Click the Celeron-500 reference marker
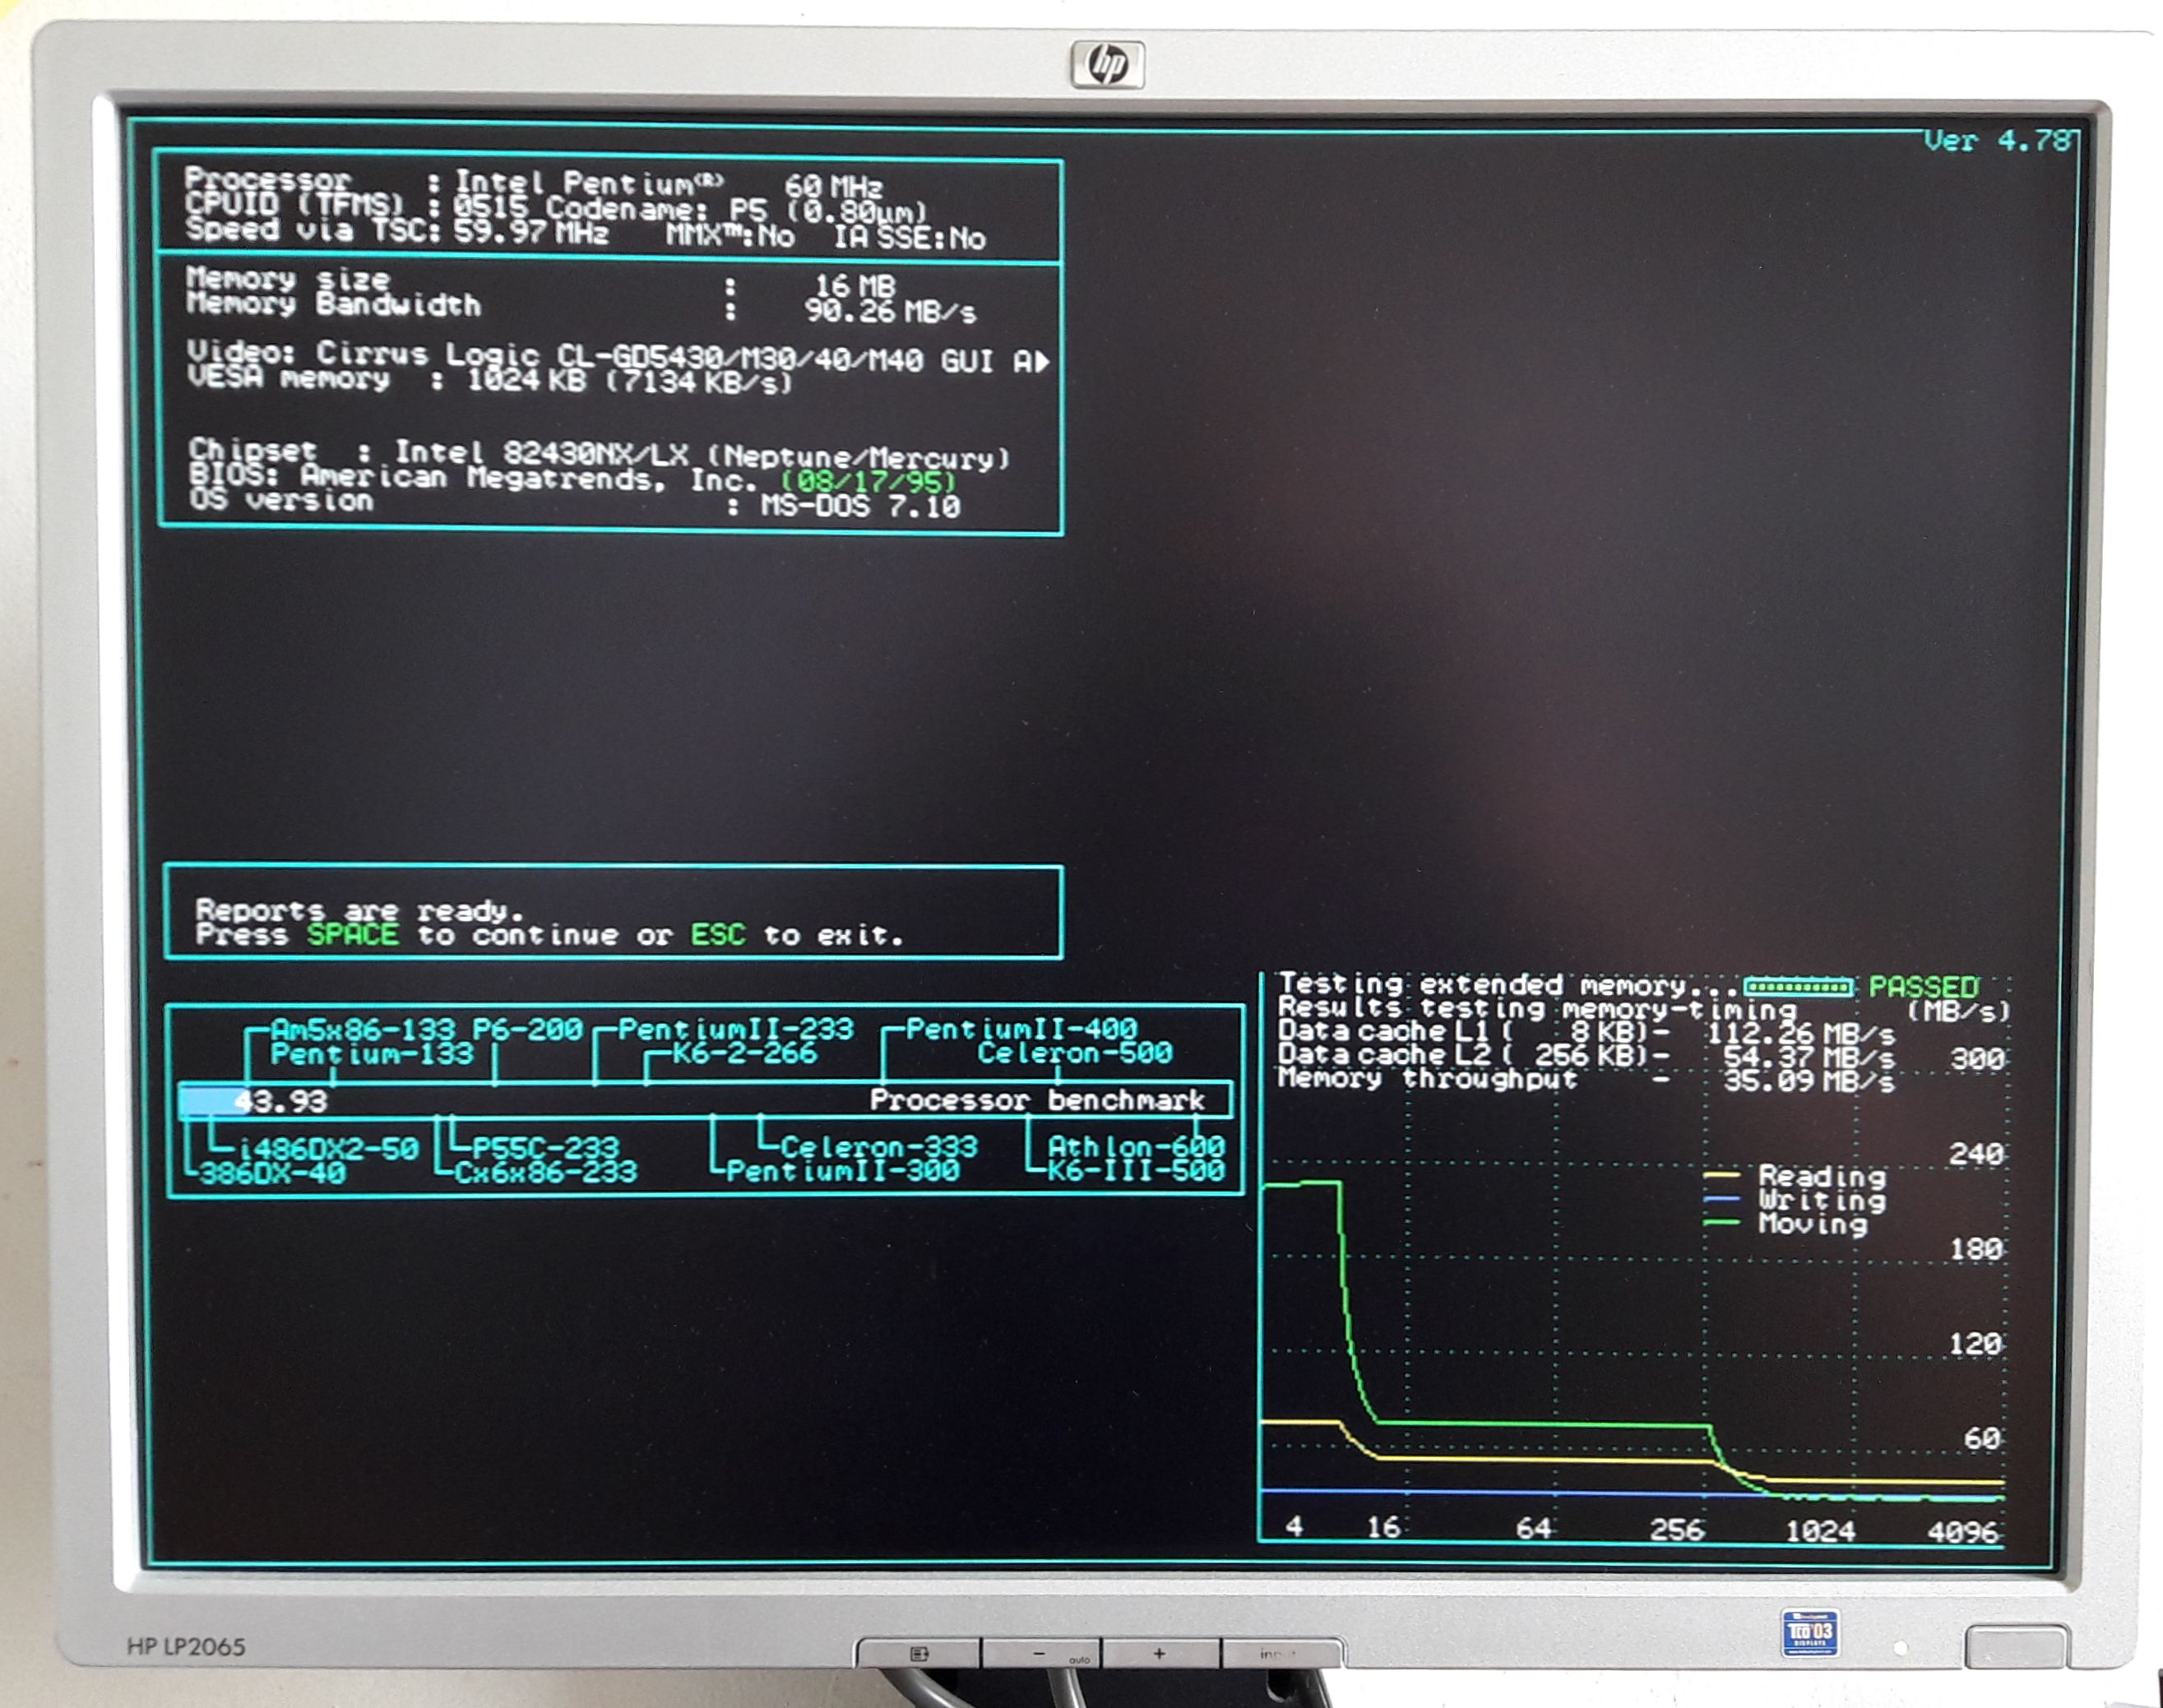Image resolution: width=2163 pixels, height=1708 pixels. tap(1075, 1053)
